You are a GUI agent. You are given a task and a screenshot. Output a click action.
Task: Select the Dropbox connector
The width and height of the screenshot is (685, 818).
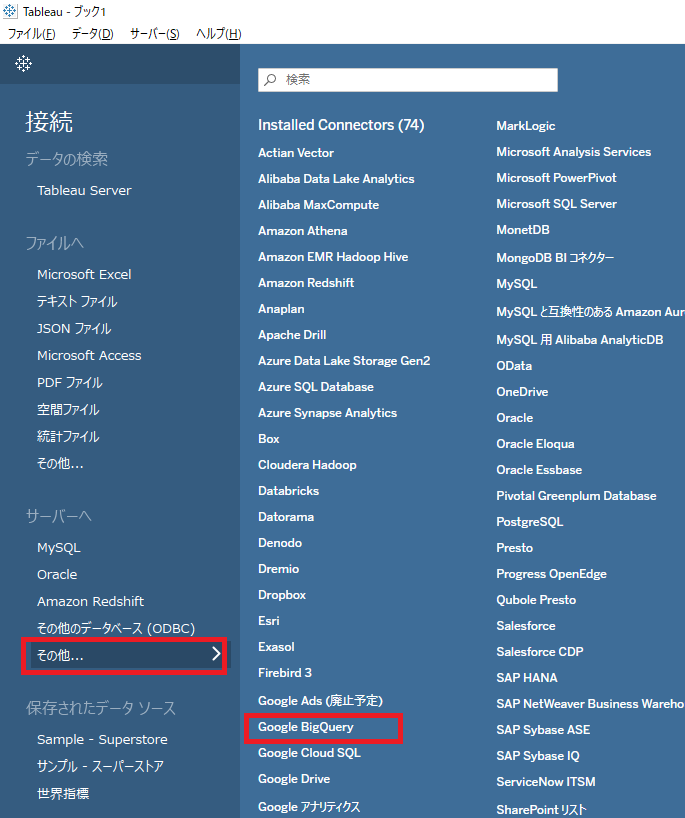282,595
